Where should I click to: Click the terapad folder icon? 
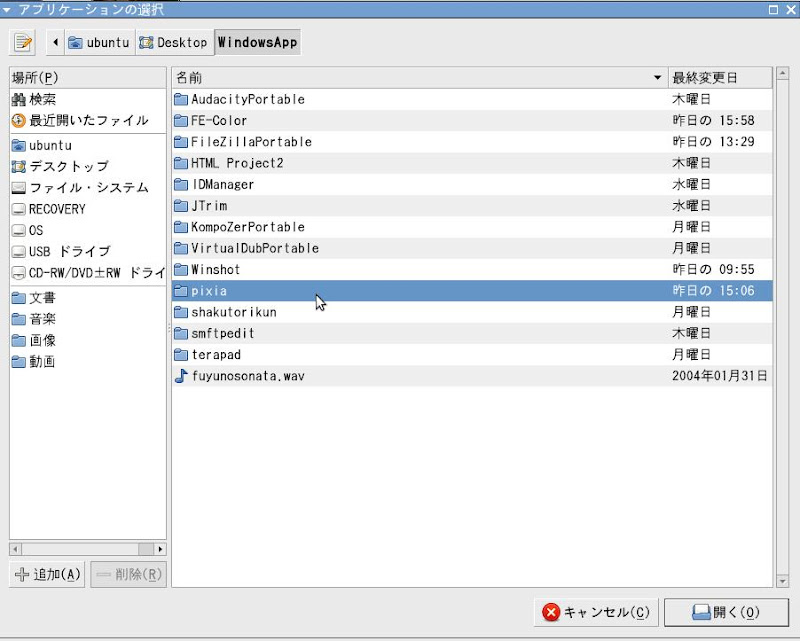[181, 355]
